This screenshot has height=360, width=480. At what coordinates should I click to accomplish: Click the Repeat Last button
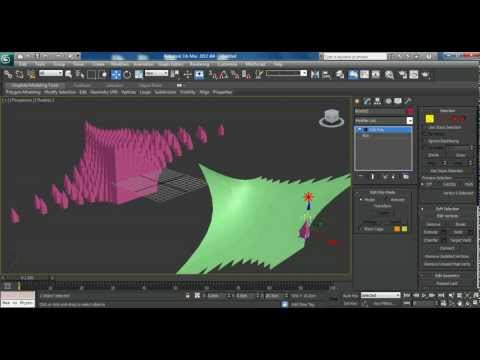click(x=447, y=283)
